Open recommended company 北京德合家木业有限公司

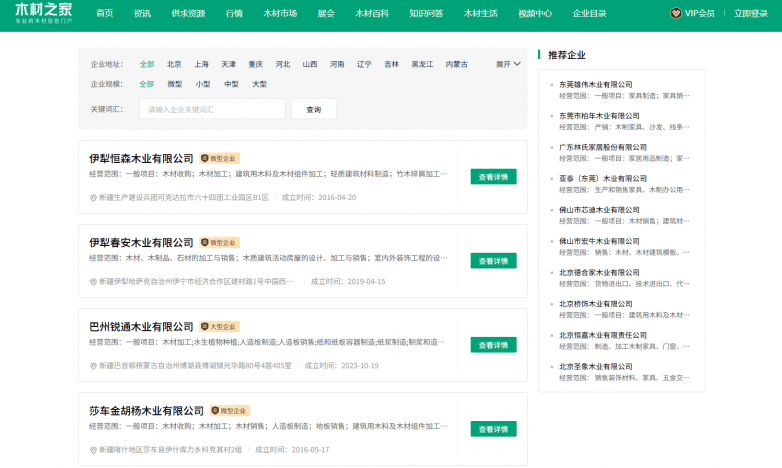tap(599, 272)
